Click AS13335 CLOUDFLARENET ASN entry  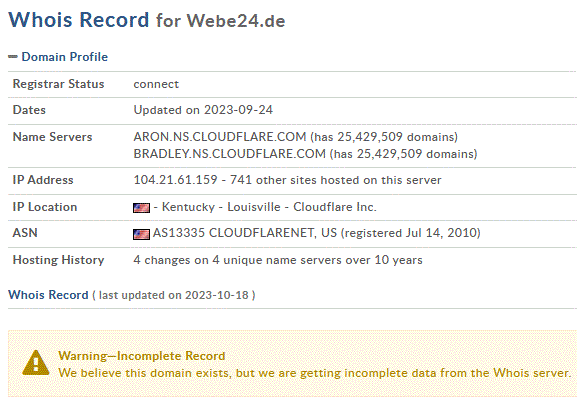(245, 233)
